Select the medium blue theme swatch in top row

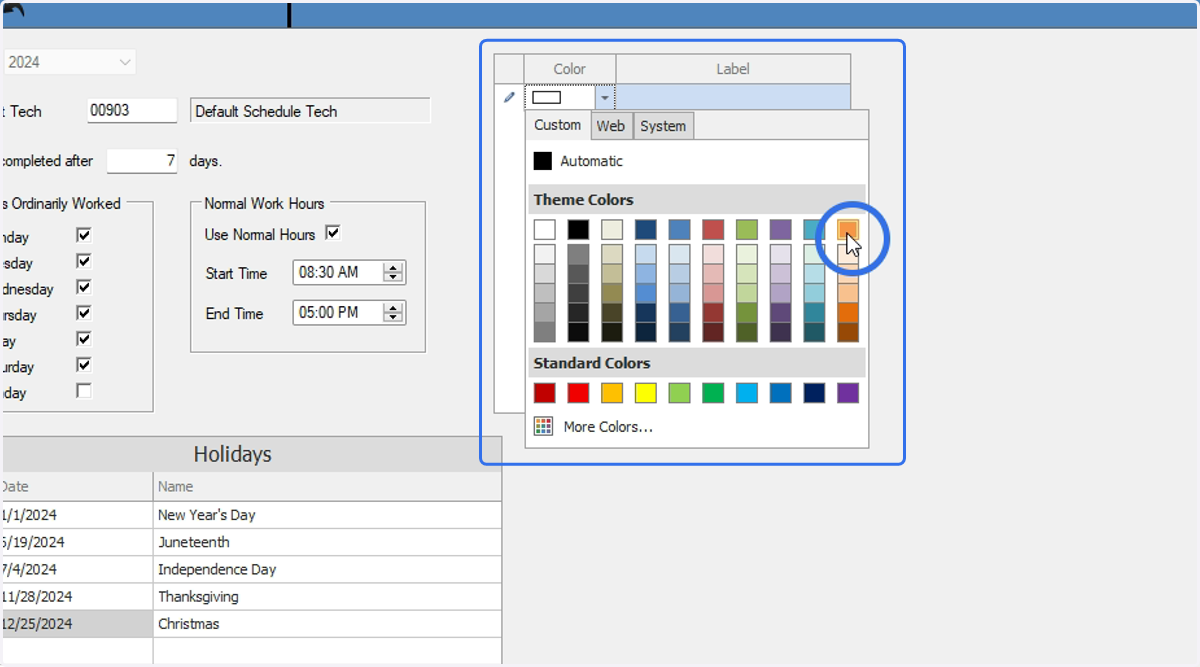pos(679,229)
